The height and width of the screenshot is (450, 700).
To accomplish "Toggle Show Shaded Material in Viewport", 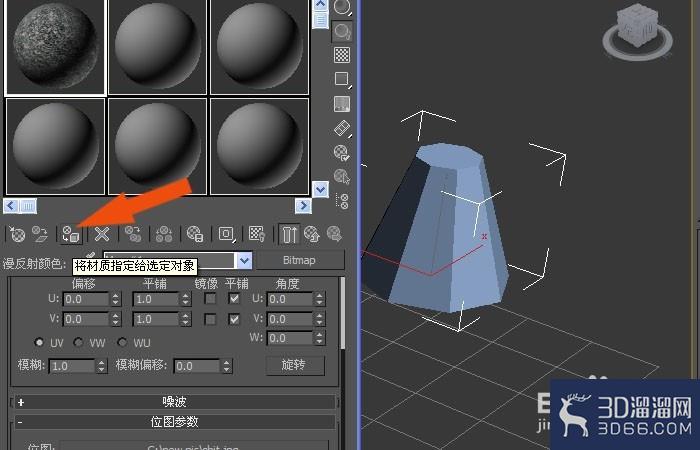I will point(257,234).
